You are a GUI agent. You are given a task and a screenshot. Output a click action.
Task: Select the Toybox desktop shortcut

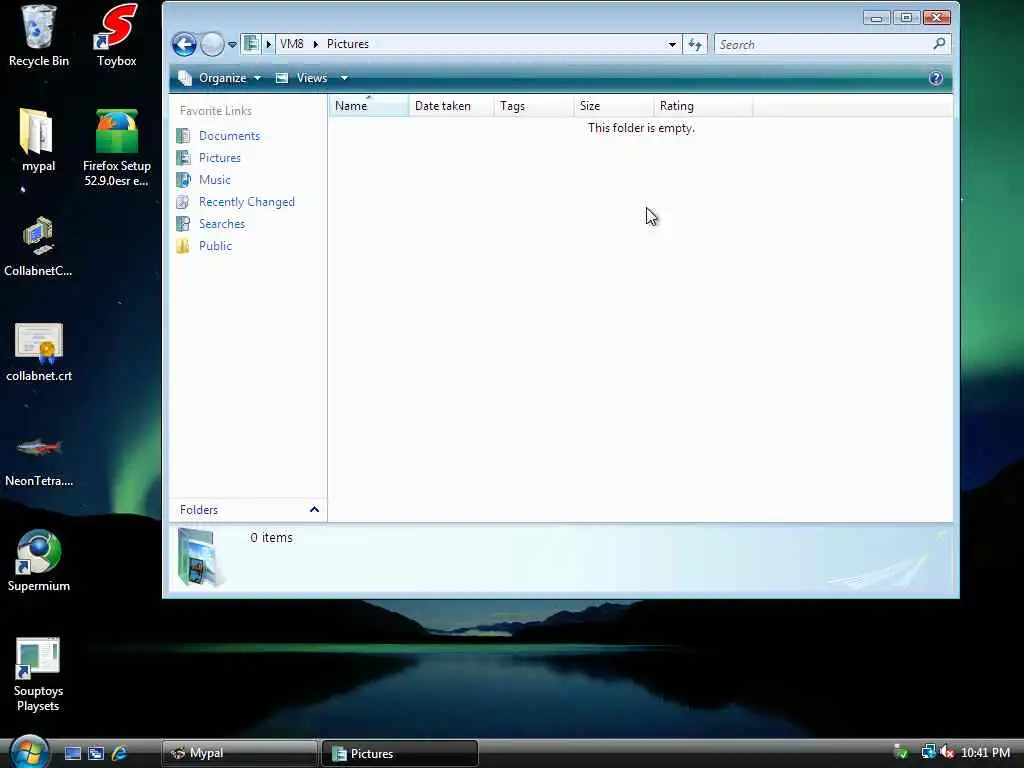[116, 36]
